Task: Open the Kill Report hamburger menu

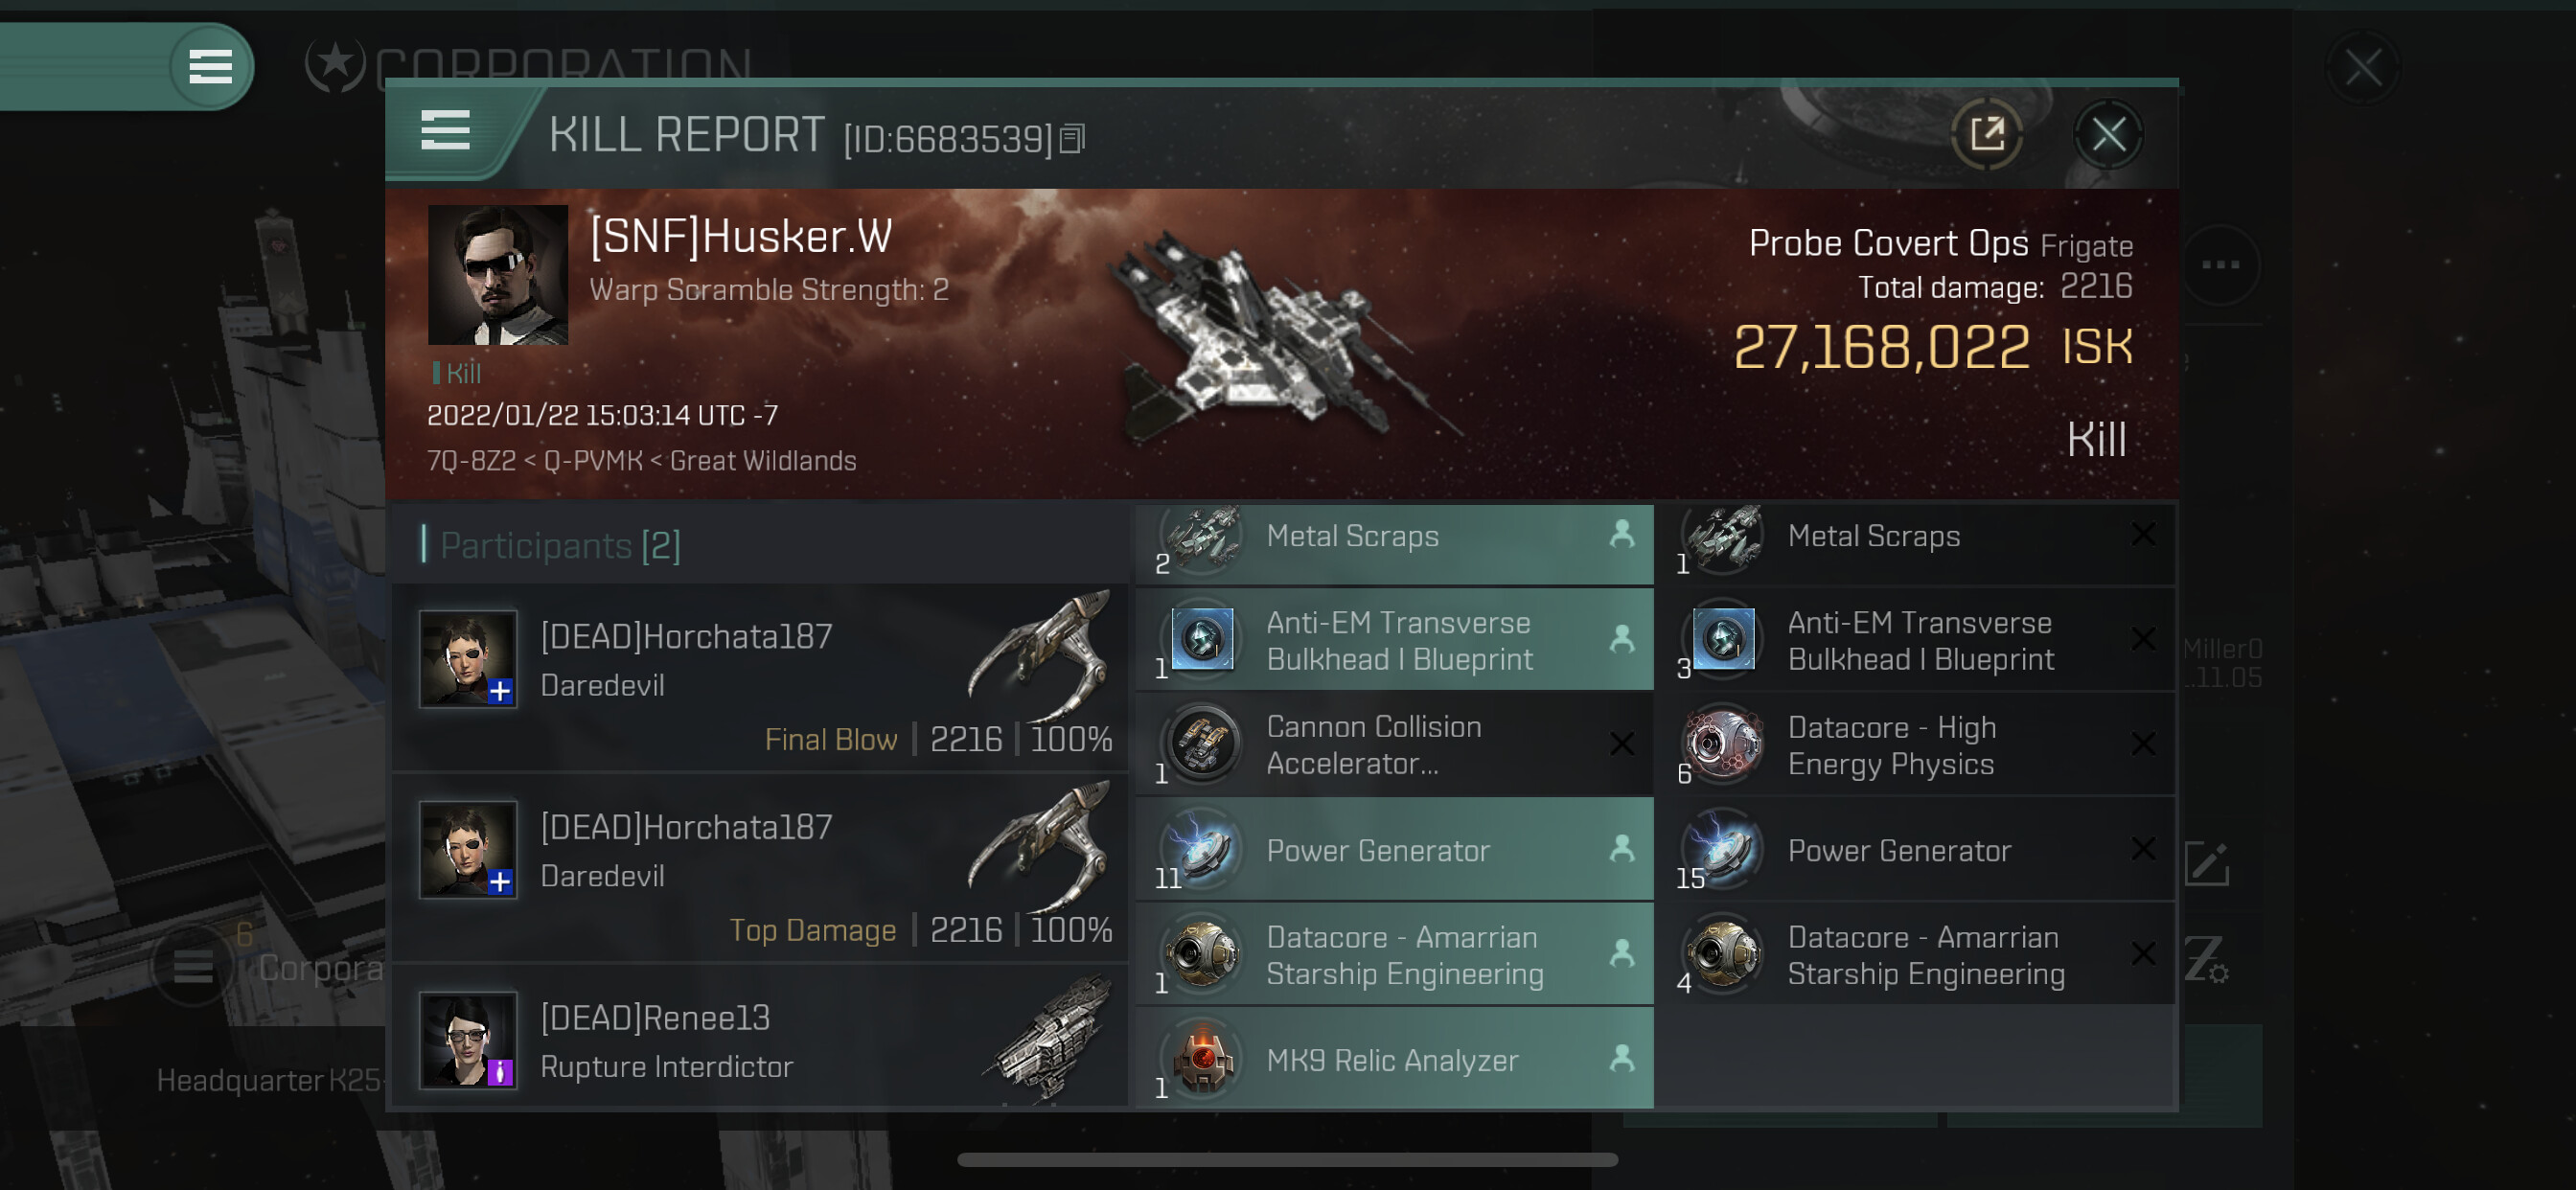Action: (445, 131)
